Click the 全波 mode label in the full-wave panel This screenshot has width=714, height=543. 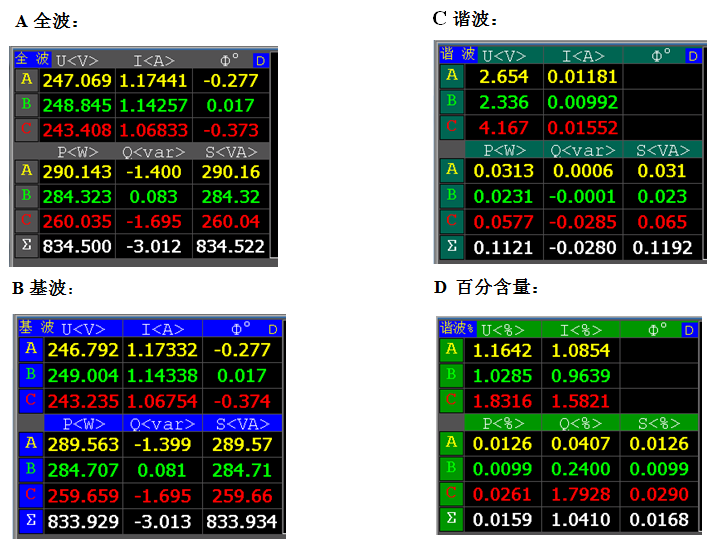[31, 59]
